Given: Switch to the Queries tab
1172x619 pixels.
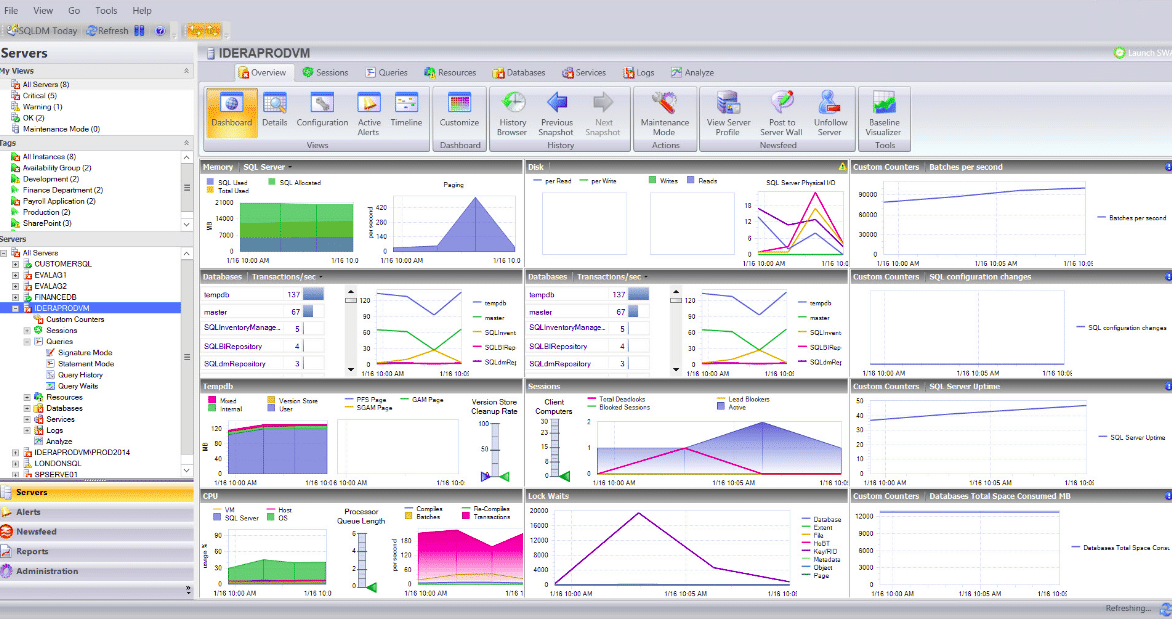Looking at the screenshot, I should point(386,73).
